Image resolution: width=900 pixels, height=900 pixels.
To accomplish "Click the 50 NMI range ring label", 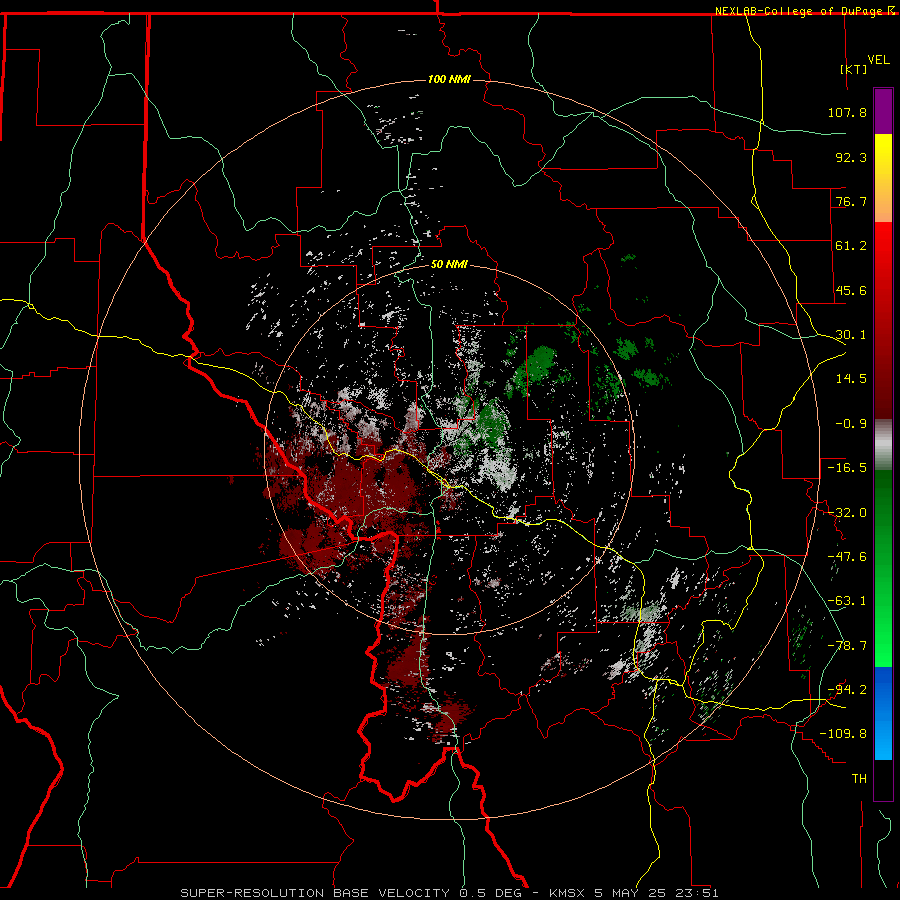I will (449, 265).
